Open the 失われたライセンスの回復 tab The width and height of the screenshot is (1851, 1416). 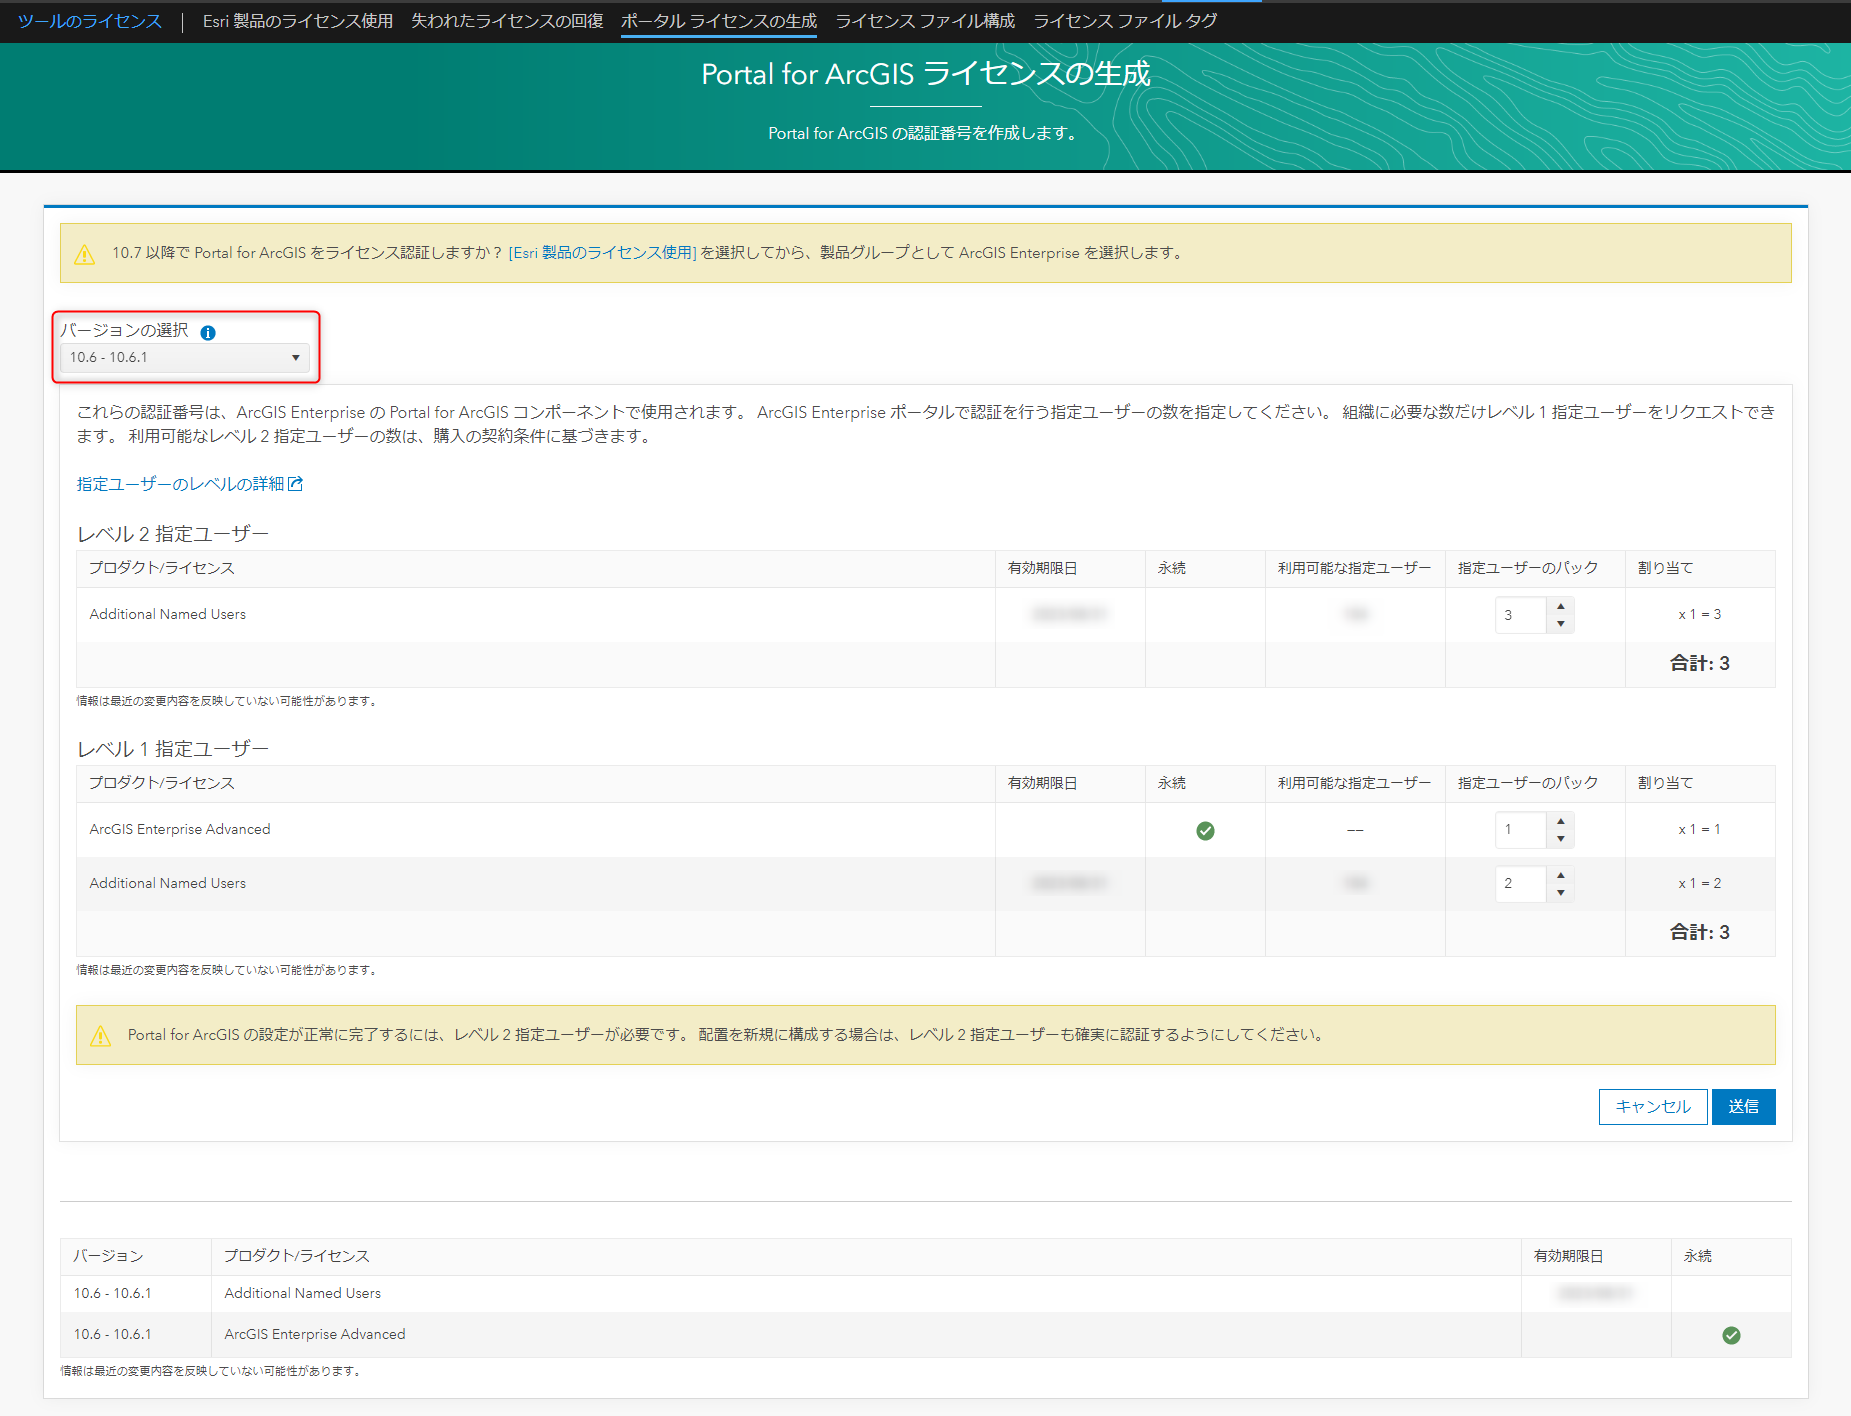click(x=507, y=21)
